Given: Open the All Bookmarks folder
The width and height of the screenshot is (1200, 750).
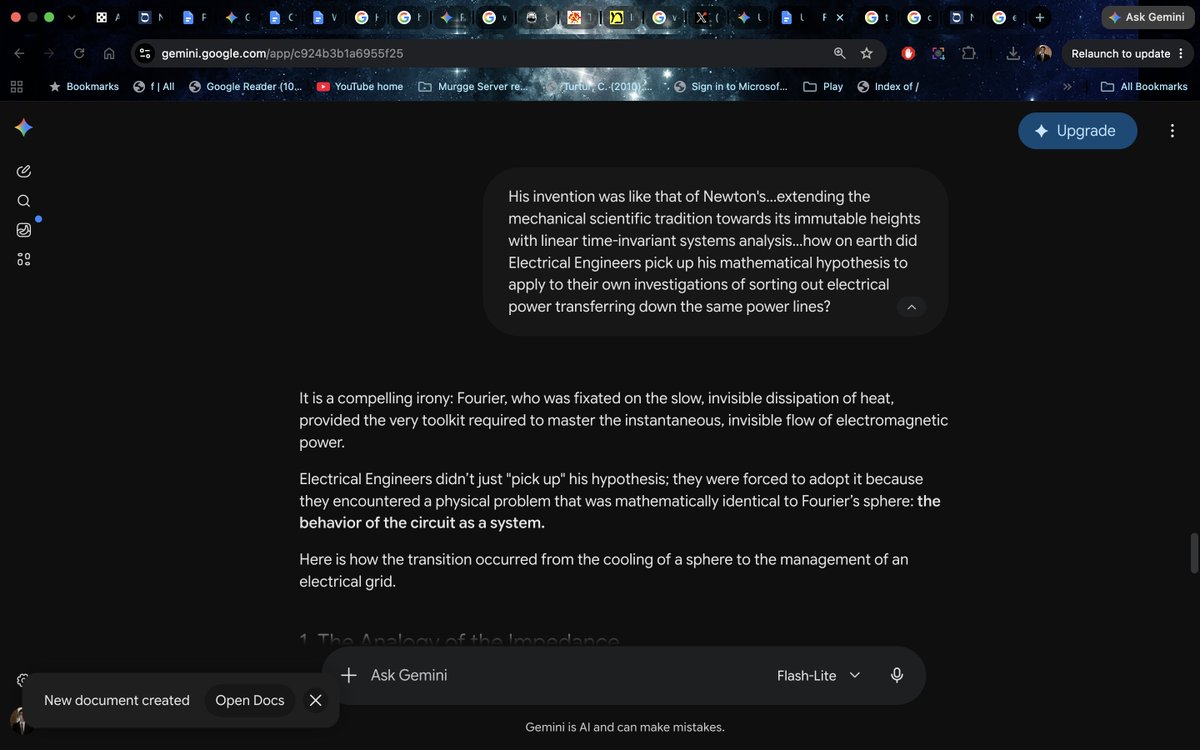Looking at the screenshot, I should (1144, 87).
